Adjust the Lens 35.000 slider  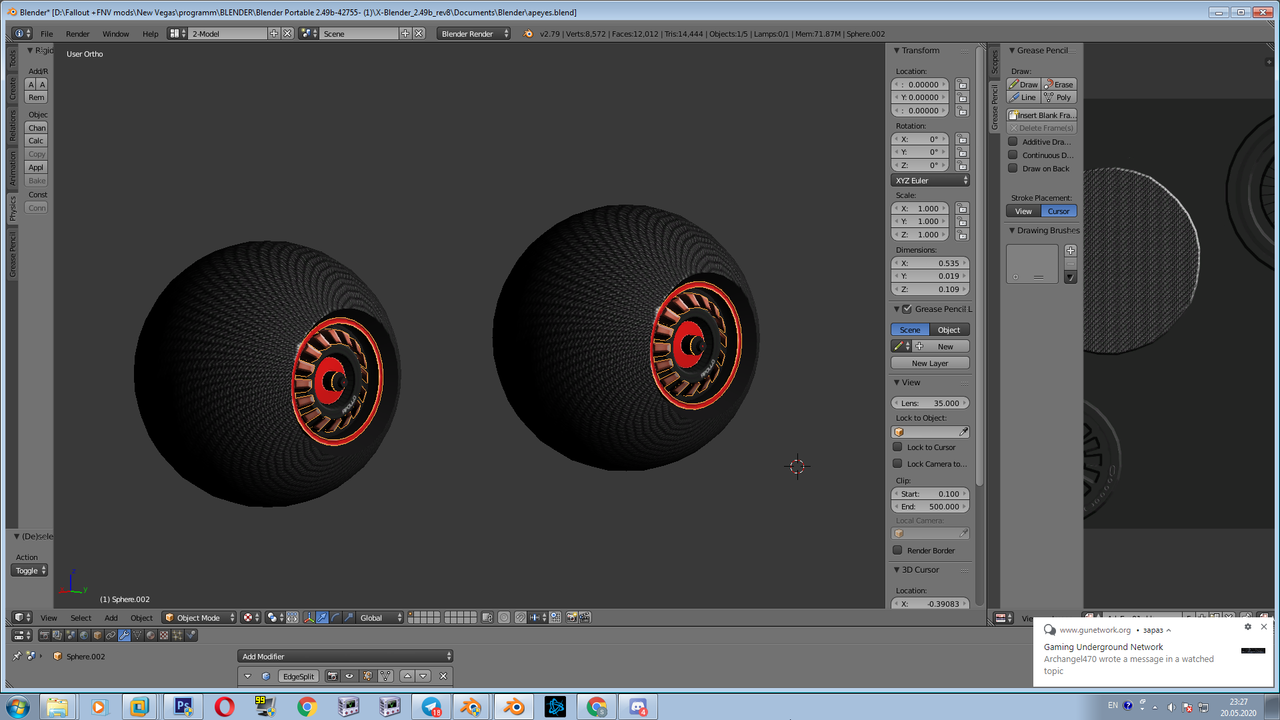tap(930, 402)
